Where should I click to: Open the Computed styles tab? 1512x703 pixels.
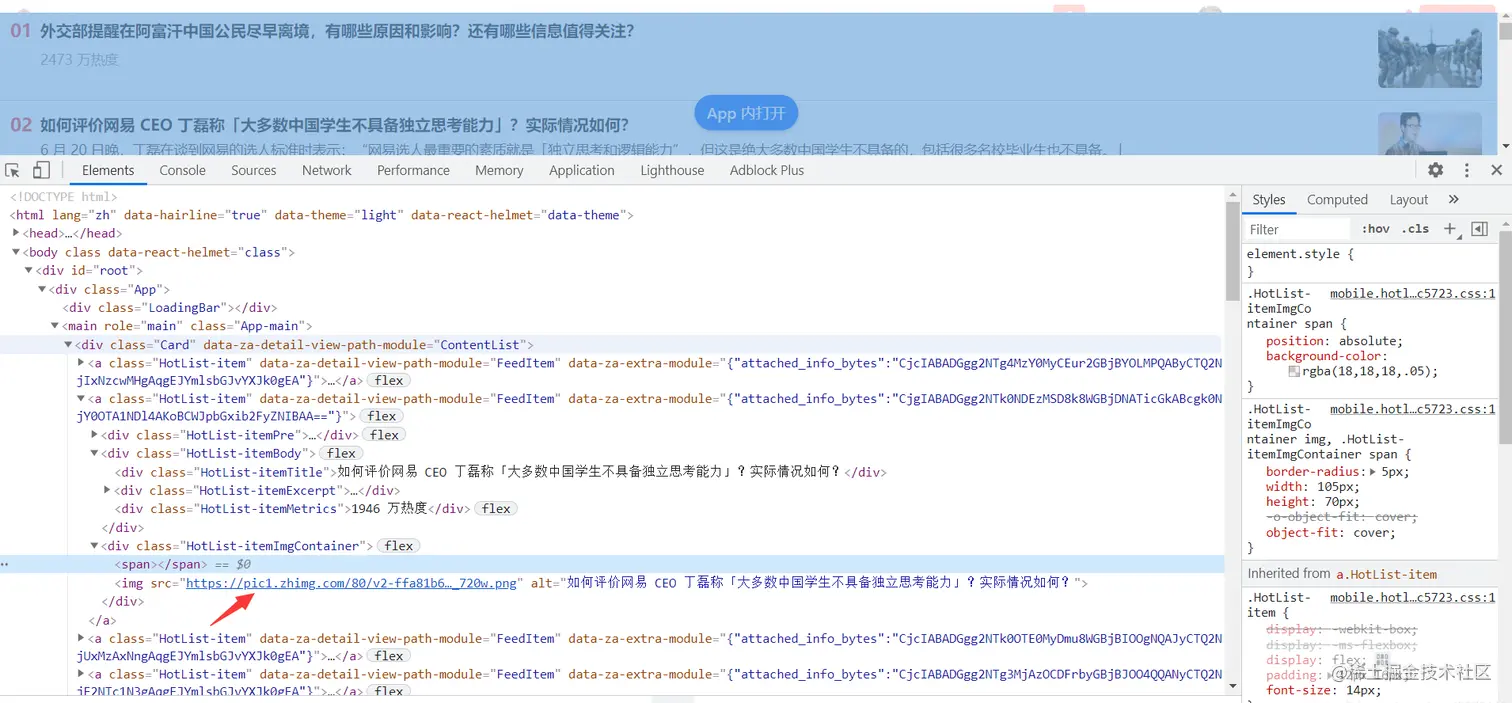1337,199
